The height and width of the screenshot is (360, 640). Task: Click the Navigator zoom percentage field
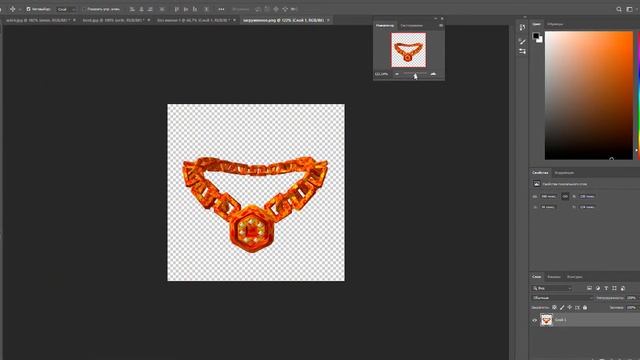381,74
